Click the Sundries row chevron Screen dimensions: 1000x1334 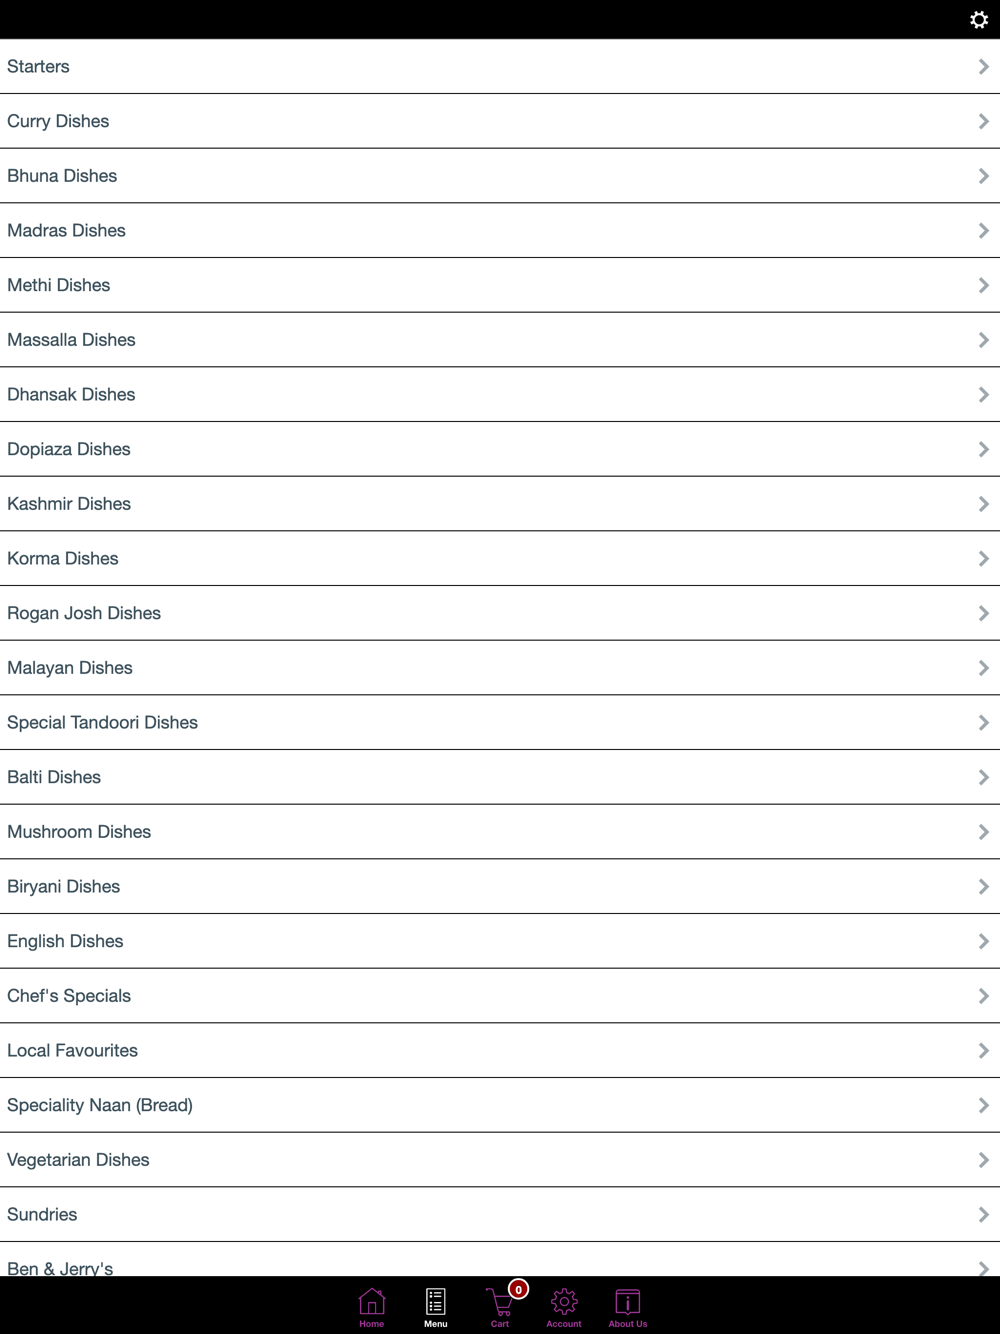point(984,1214)
